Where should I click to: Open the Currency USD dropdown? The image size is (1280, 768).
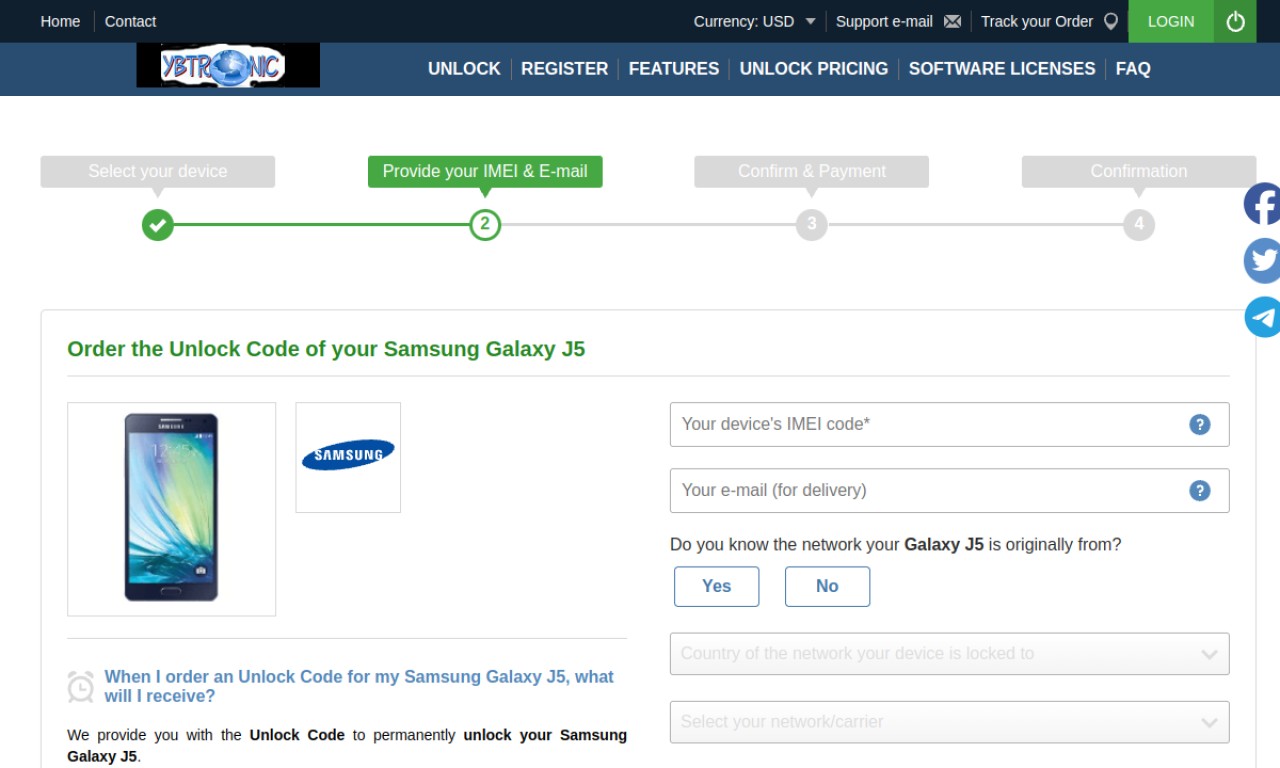tap(755, 21)
